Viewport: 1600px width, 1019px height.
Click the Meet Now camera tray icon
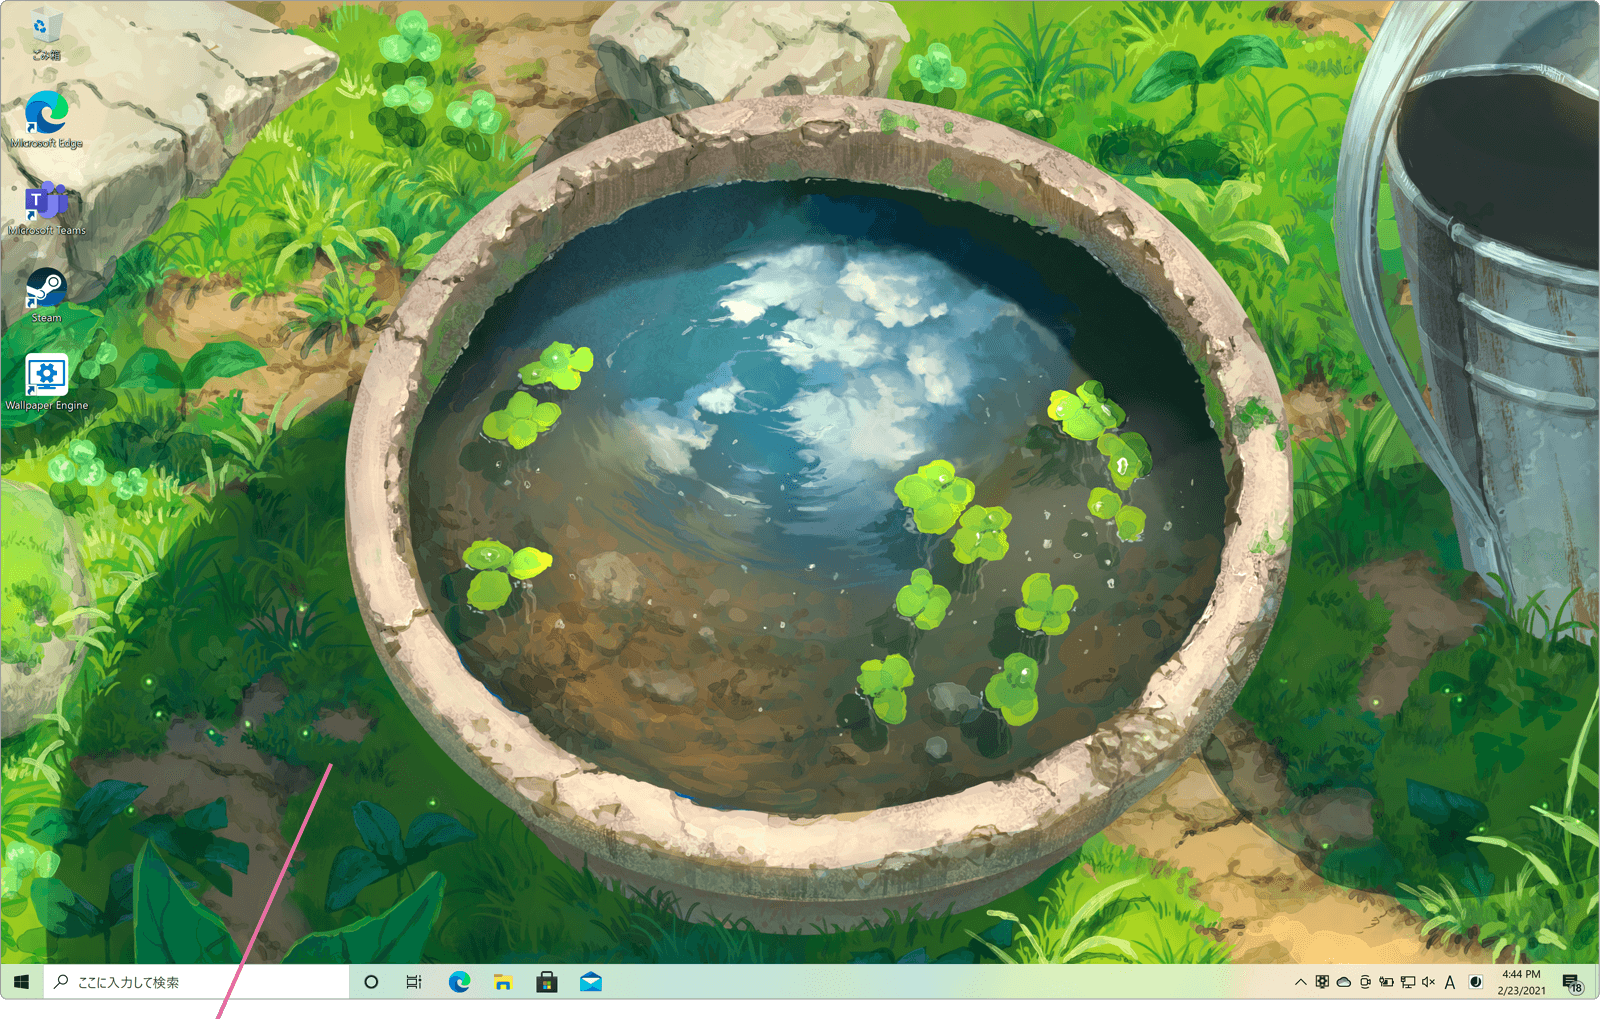click(1365, 982)
